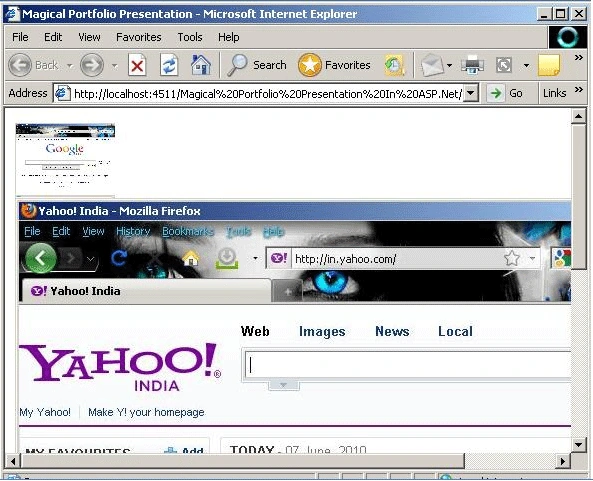Image resolution: width=593 pixels, height=481 pixels.
Task: Expand the address bar dropdown arrow
Action: 471,93
